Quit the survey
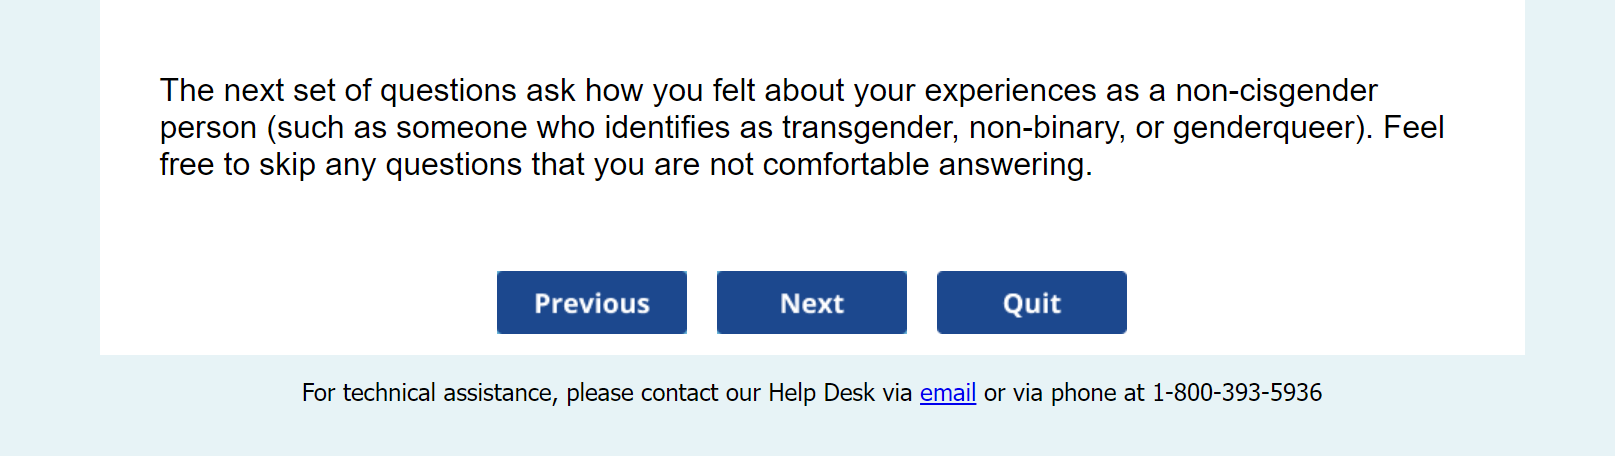The image size is (1615, 456). 1031,303
